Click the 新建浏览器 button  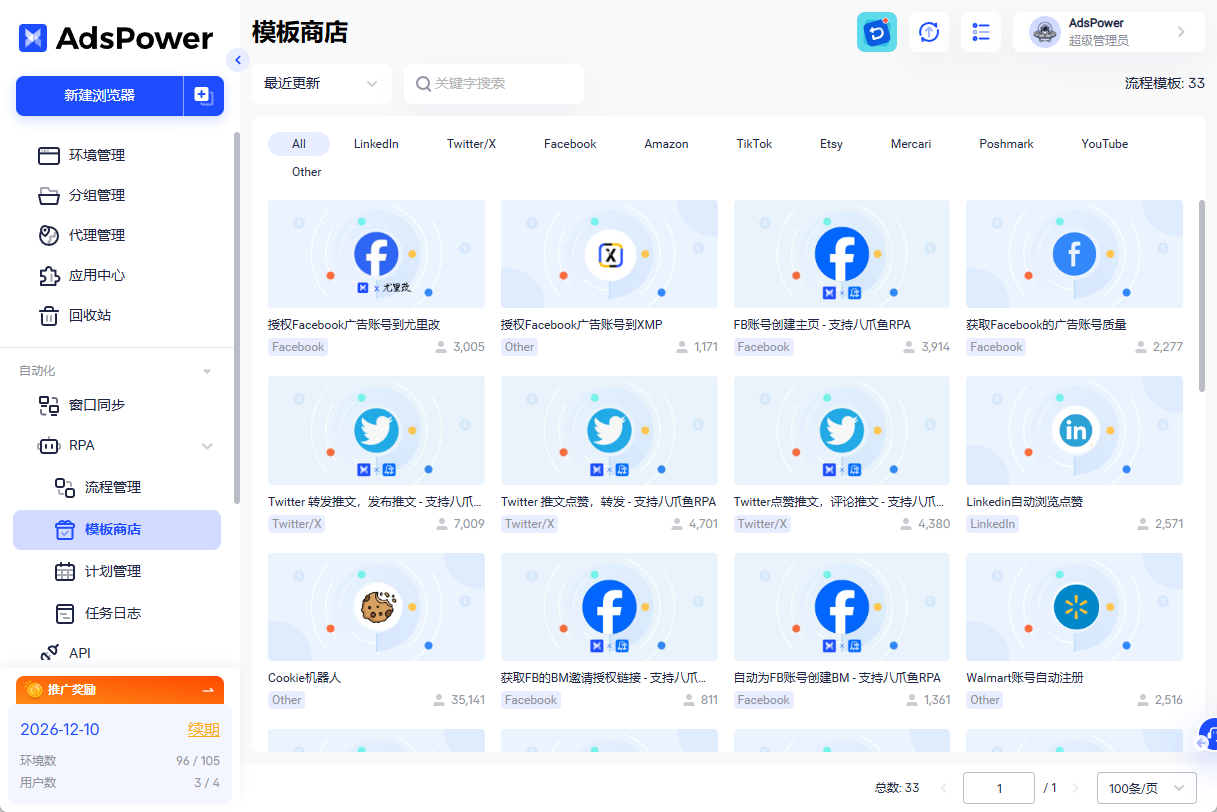(x=100, y=96)
